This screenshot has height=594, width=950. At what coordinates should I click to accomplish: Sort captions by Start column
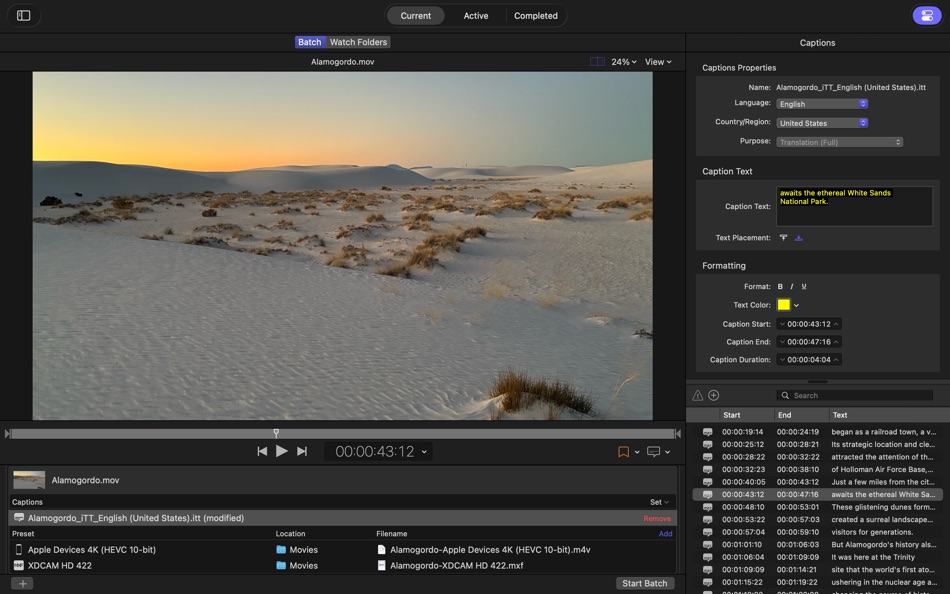(x=746, y=415)
